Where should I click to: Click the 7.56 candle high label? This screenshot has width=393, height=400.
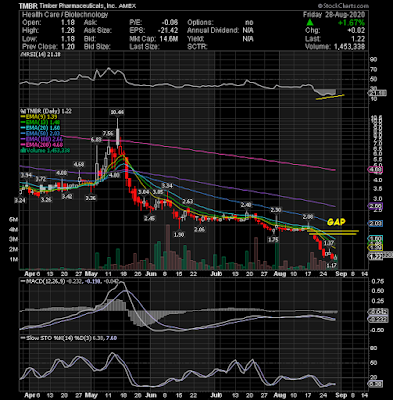pos(108,134)
